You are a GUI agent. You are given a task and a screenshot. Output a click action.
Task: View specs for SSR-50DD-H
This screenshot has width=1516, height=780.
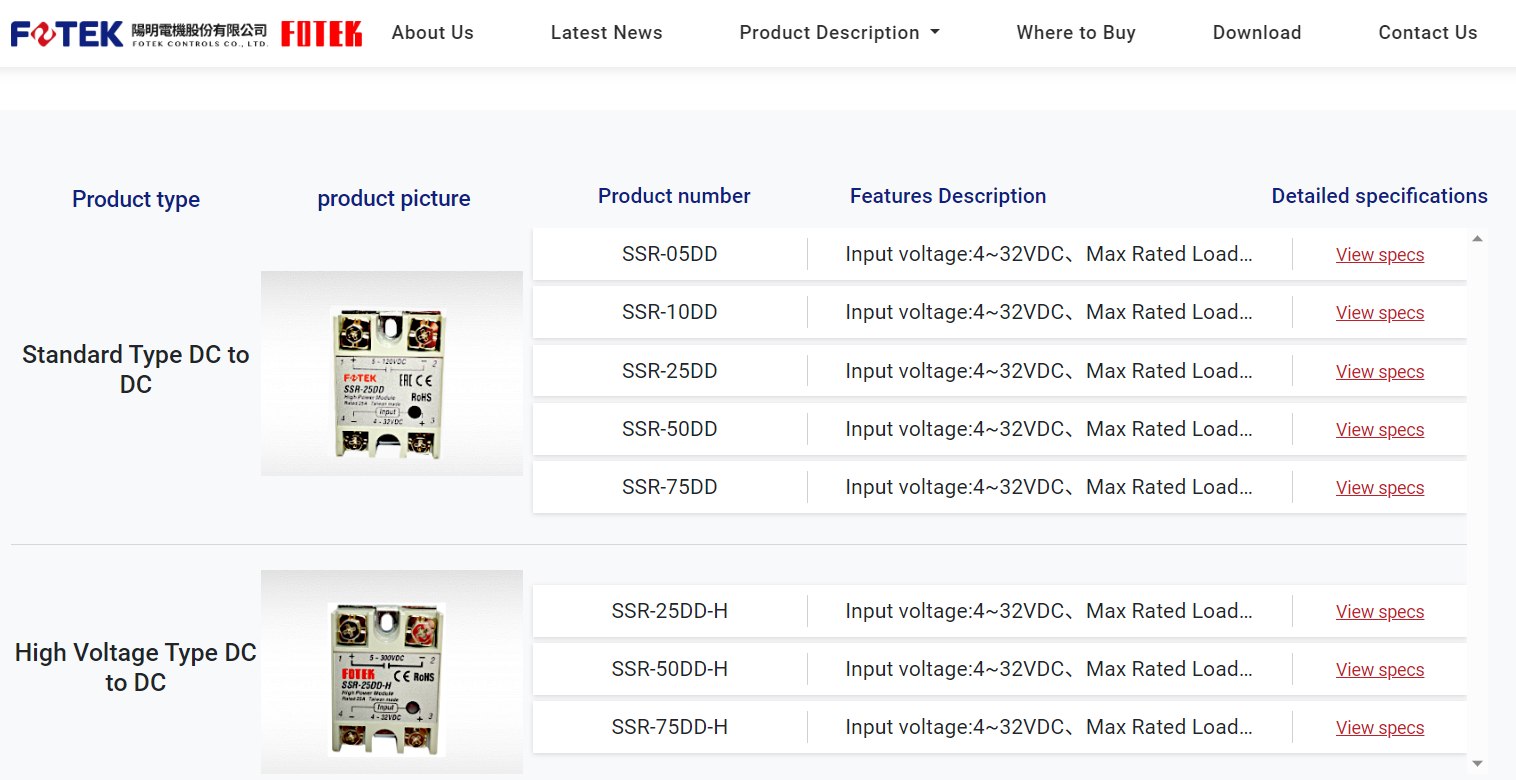tap(1380, 670)
